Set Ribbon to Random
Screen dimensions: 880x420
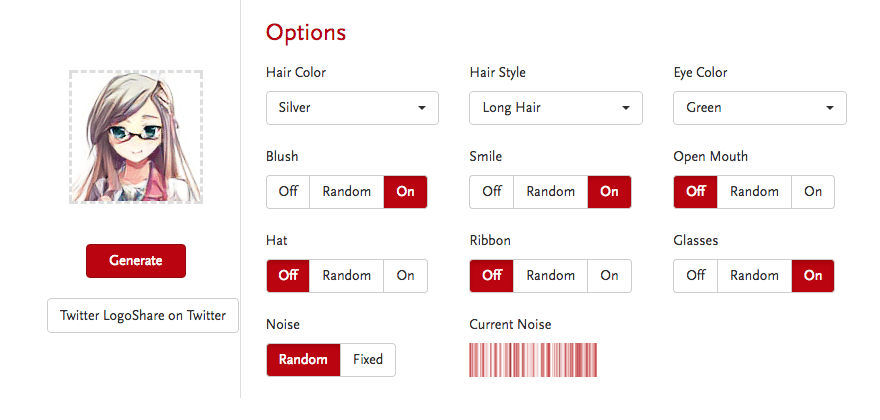tap(550, 276)
